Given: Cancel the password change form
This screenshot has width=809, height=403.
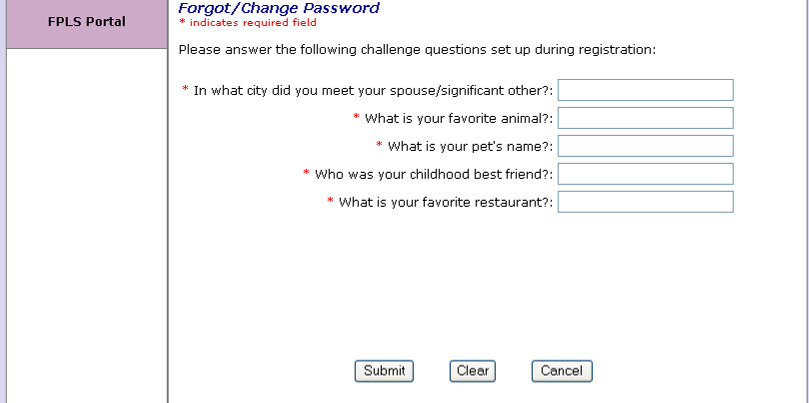Looking at the screenshot, I should point(561,371).
